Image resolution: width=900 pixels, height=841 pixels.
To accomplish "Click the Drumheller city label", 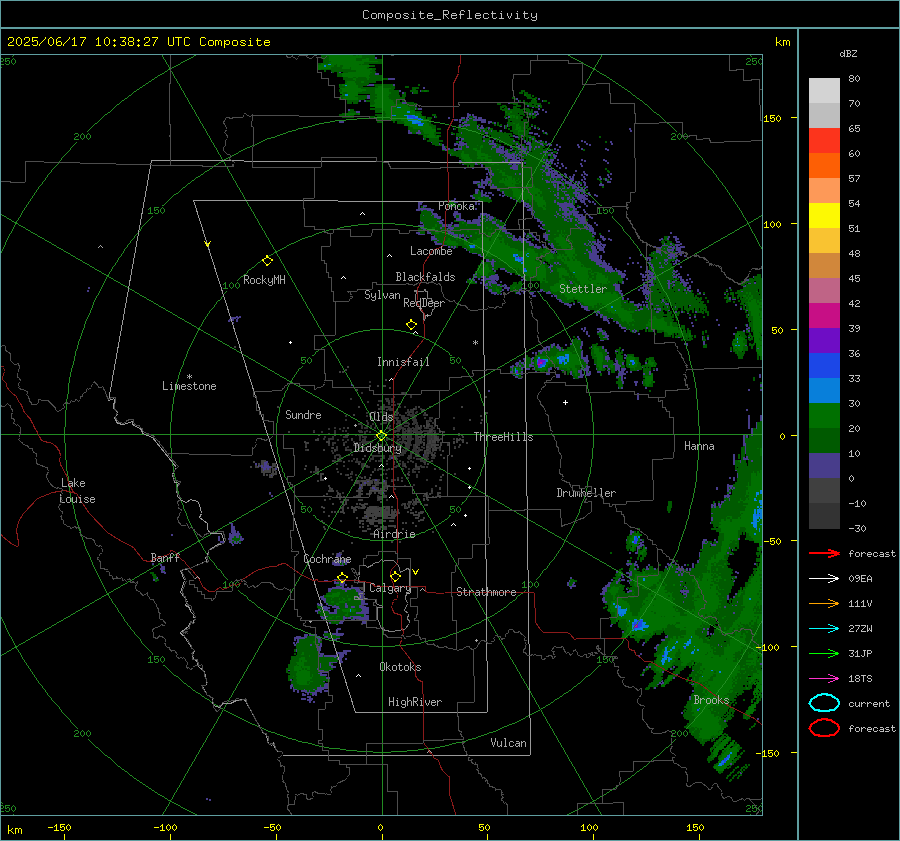I will [x=586, y=493].
